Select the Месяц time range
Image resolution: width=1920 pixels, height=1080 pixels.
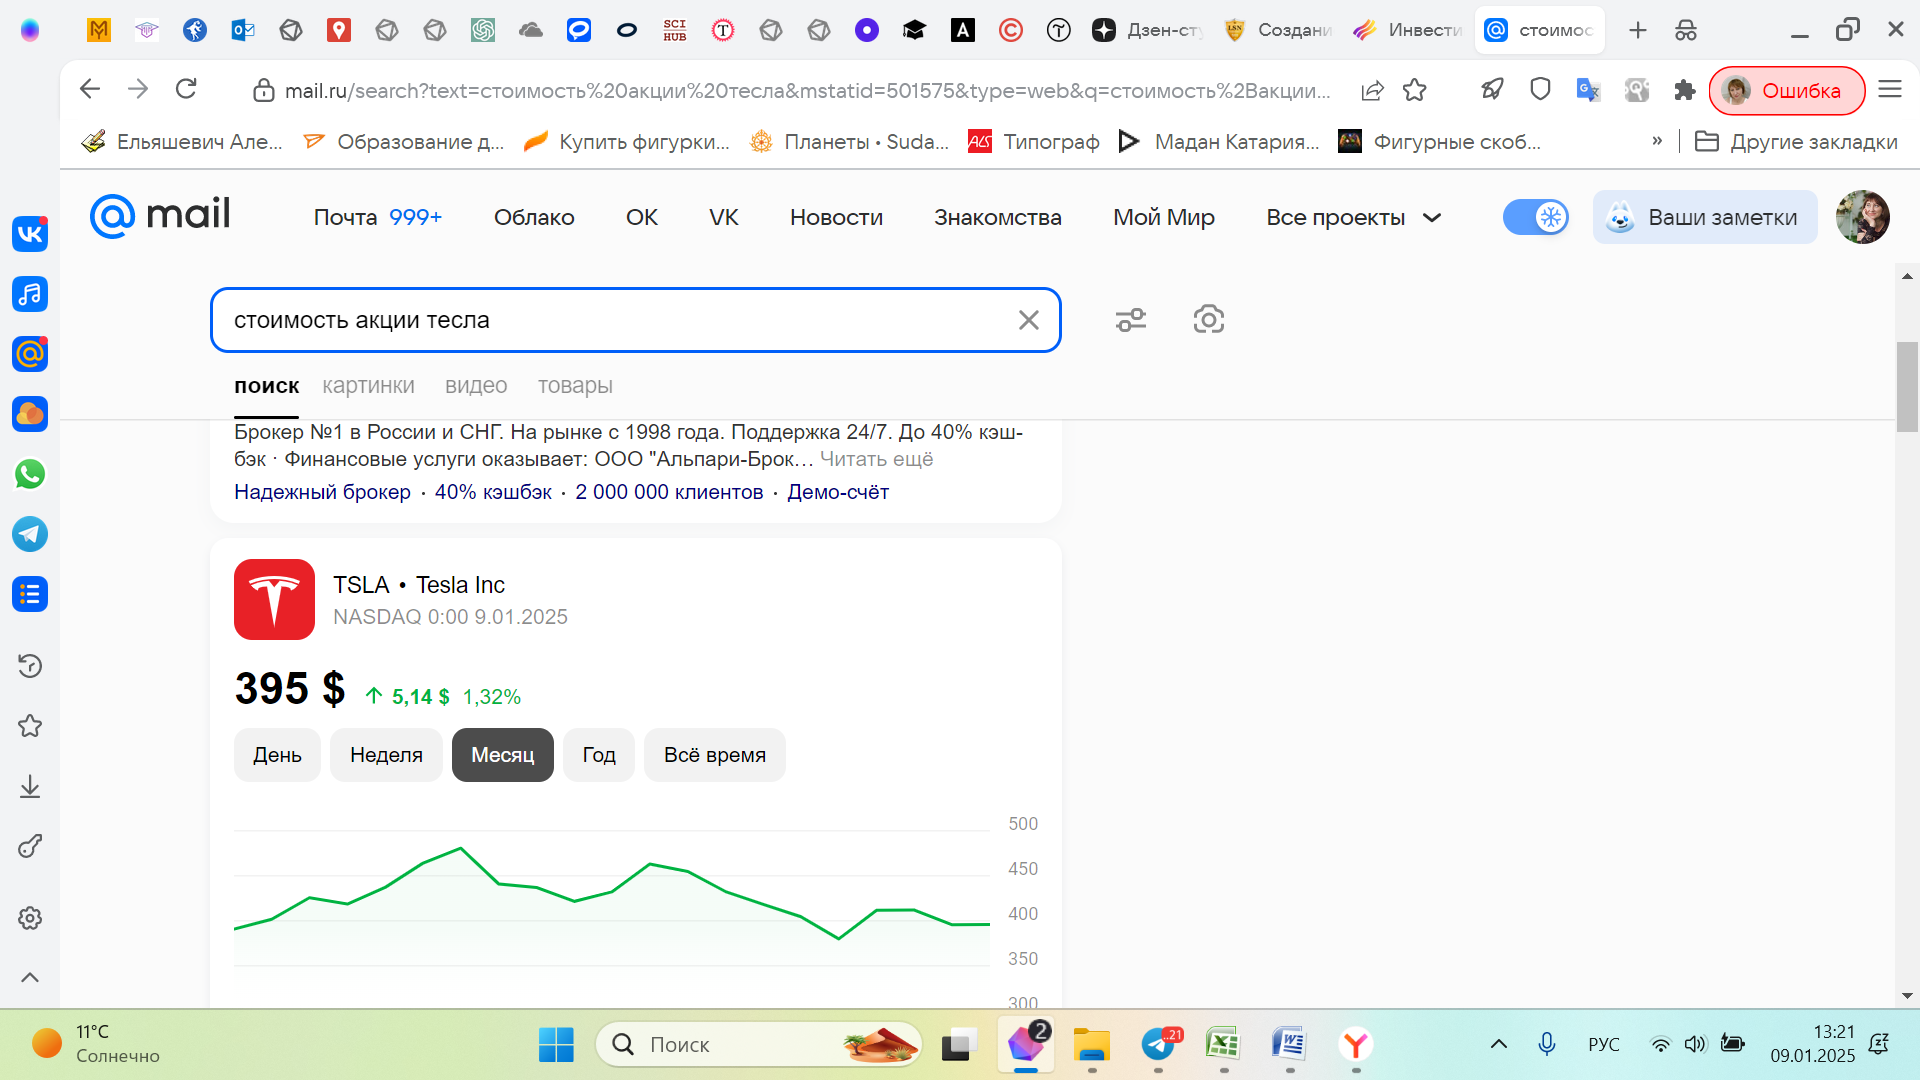(502, 755)
